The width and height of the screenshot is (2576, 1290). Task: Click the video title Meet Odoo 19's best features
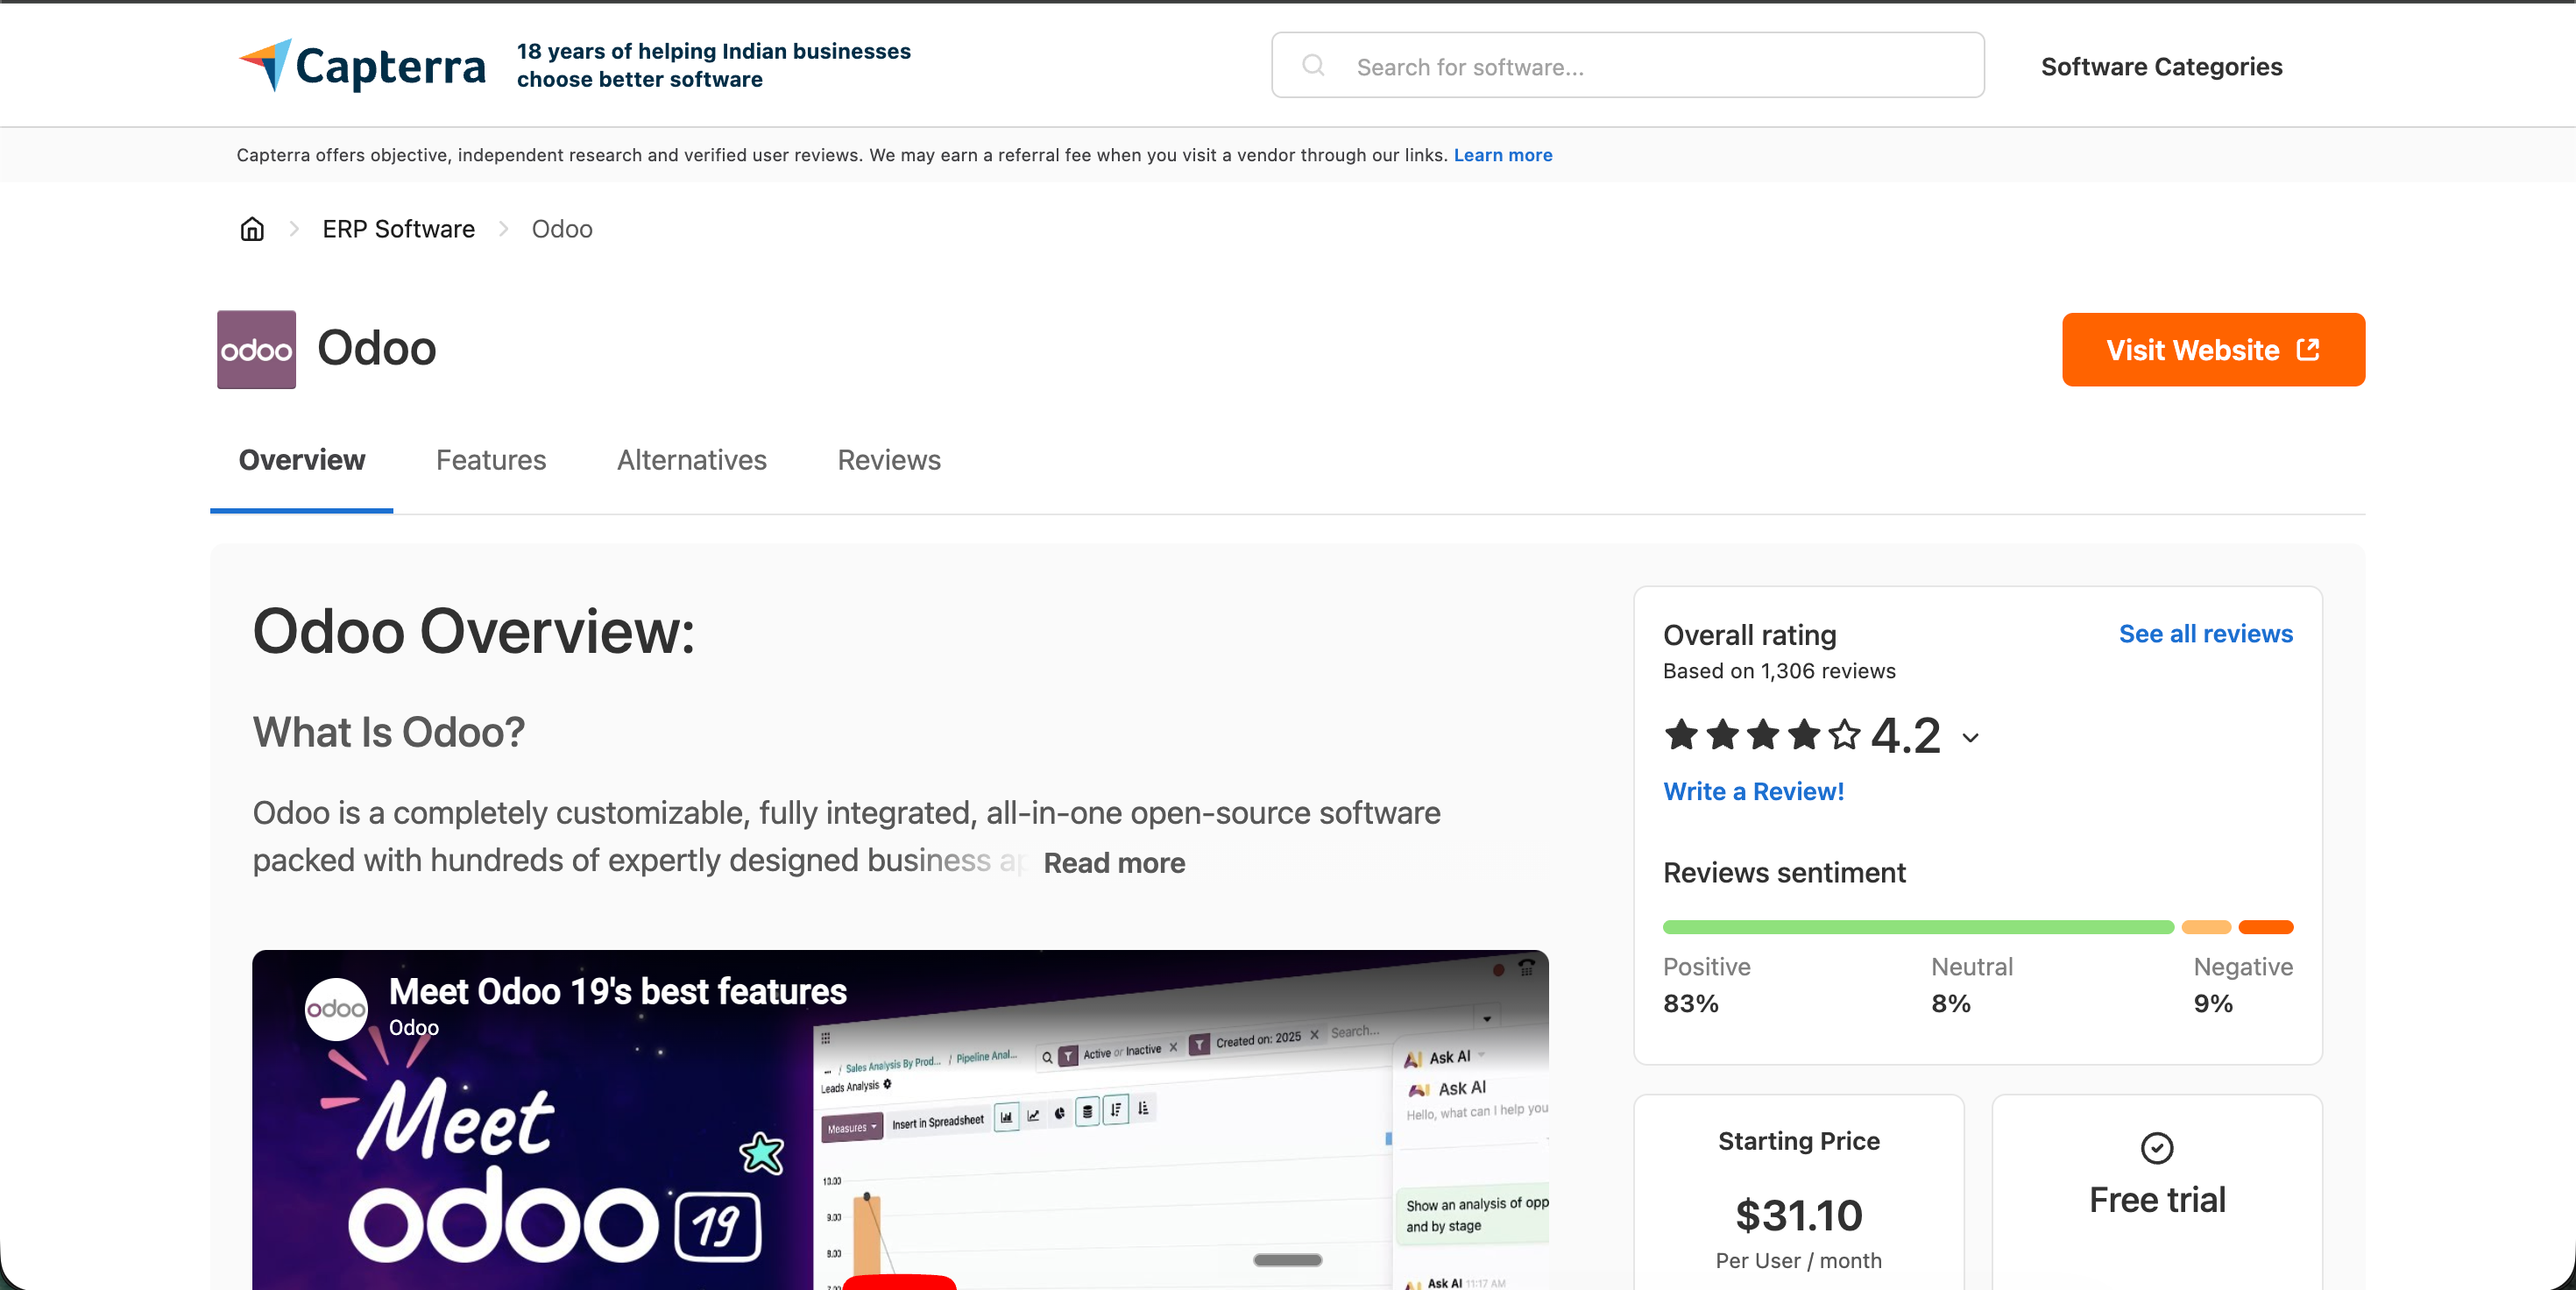617,991
